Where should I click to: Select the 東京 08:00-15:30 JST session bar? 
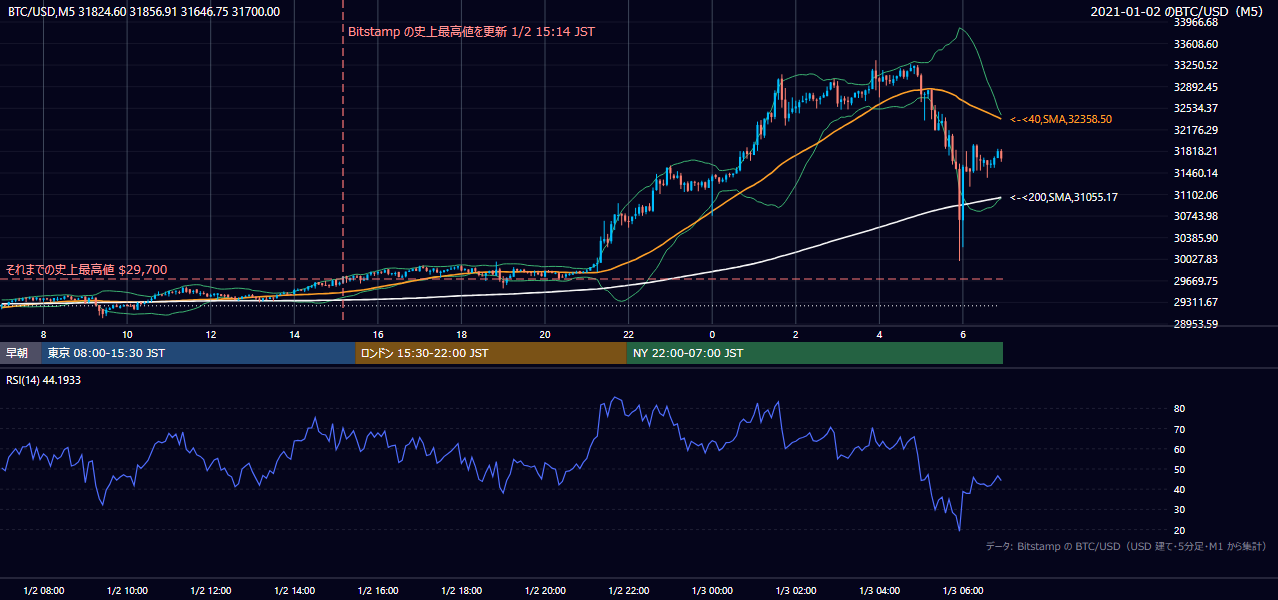(198, 353)
